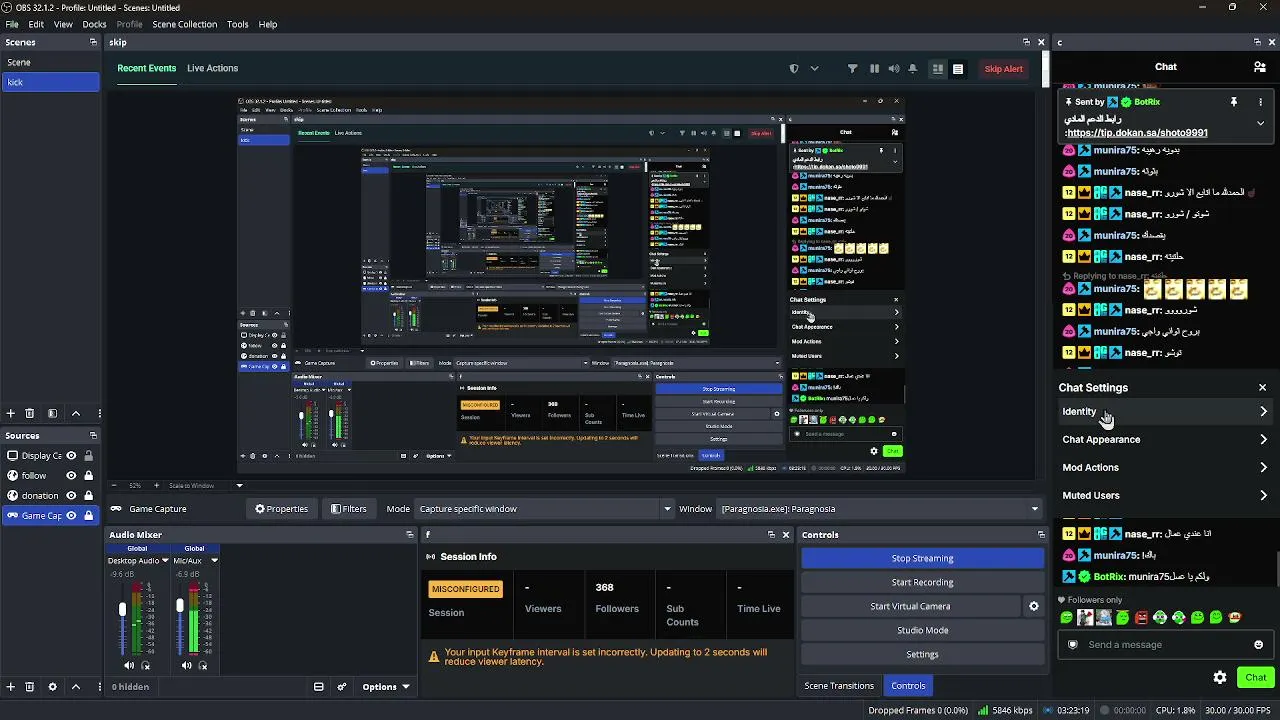
Task: Unlock the donation source
Action: click(88, 496)
